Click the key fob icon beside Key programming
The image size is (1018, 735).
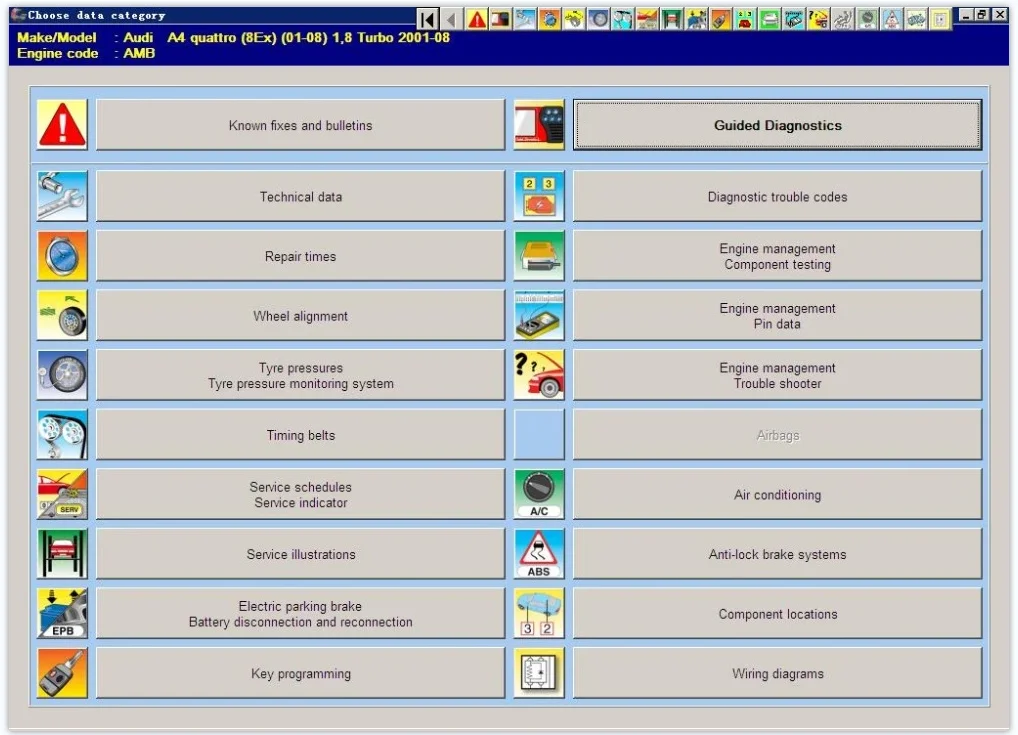pyautogui.click(x=62, y=673)
